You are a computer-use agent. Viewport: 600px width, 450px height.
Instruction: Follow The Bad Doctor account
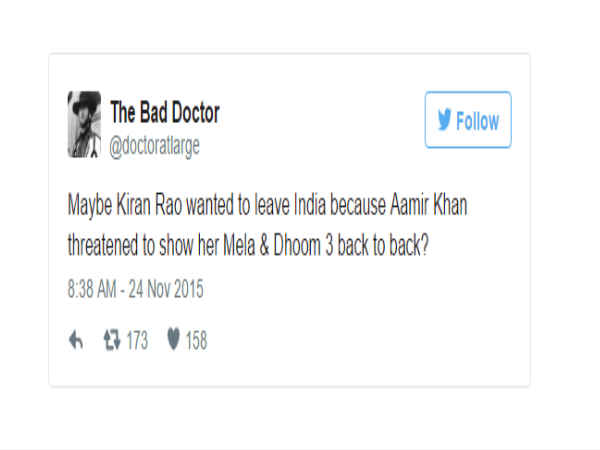tap(468, 120)
